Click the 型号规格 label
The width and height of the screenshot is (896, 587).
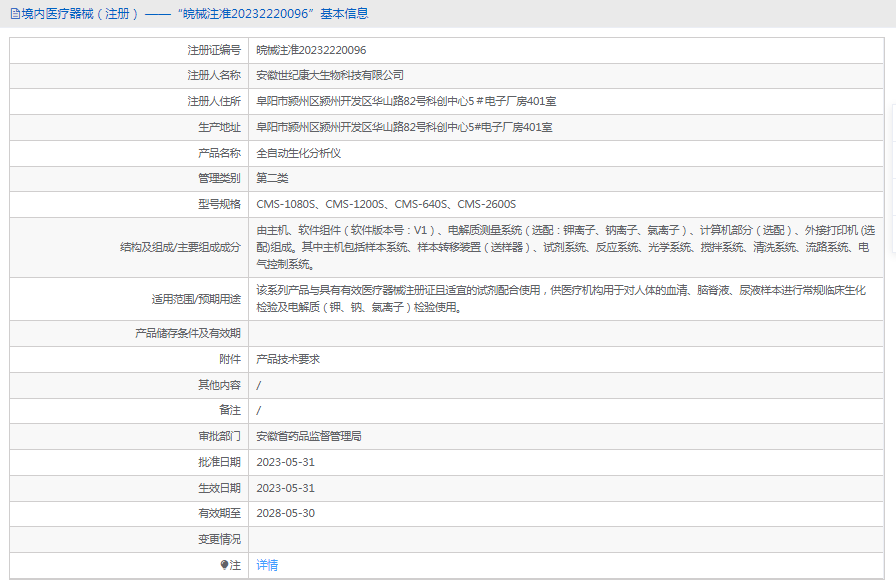(x=219, y=204)
